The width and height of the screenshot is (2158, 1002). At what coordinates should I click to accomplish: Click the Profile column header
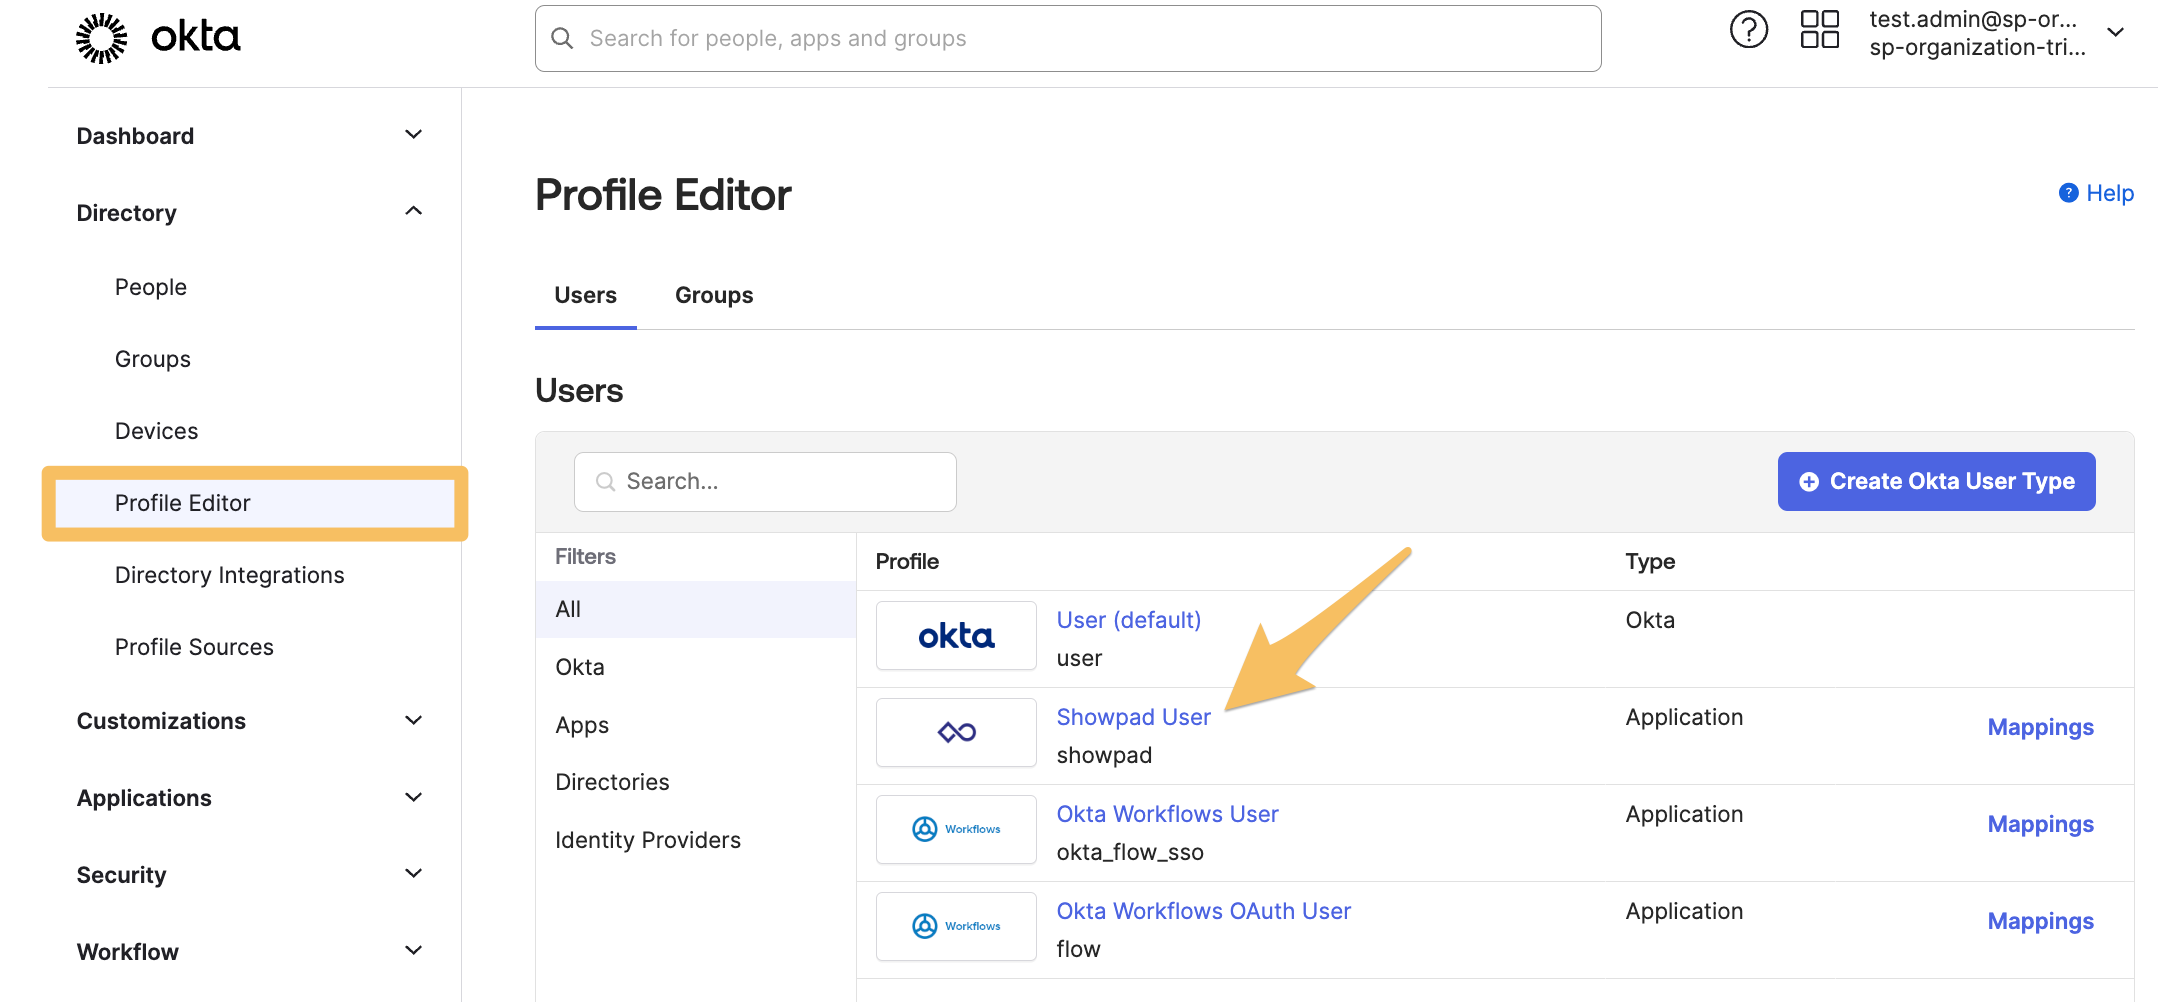[907, 562]
